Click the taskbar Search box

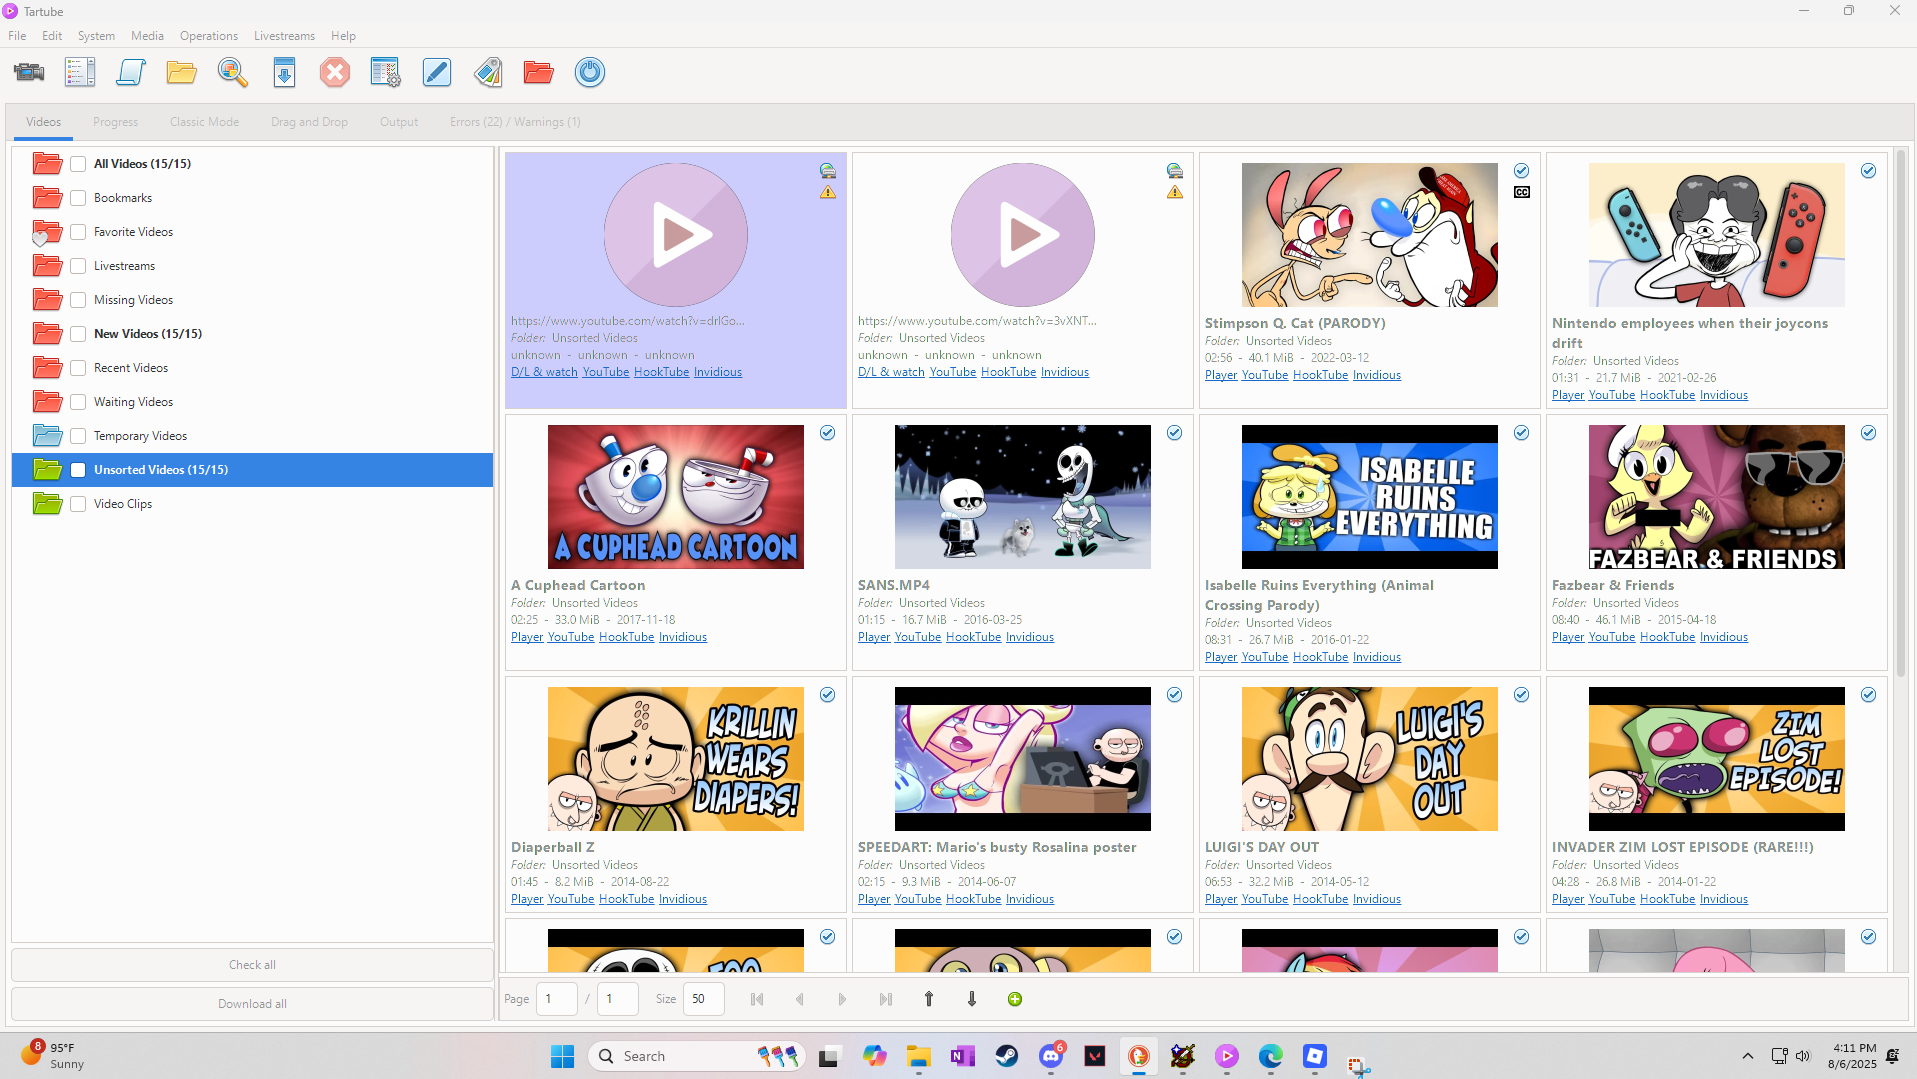click(x=697, y=1056)
